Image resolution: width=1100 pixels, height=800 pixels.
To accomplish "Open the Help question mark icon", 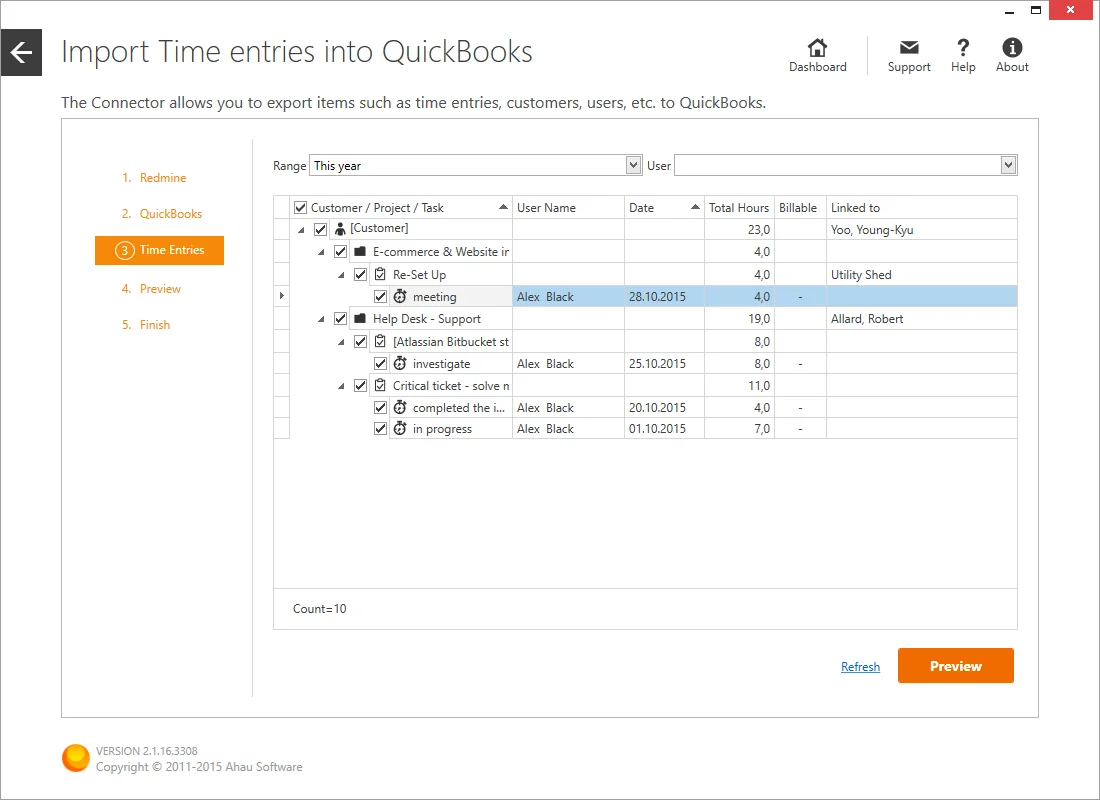I will tap(963, 47).
